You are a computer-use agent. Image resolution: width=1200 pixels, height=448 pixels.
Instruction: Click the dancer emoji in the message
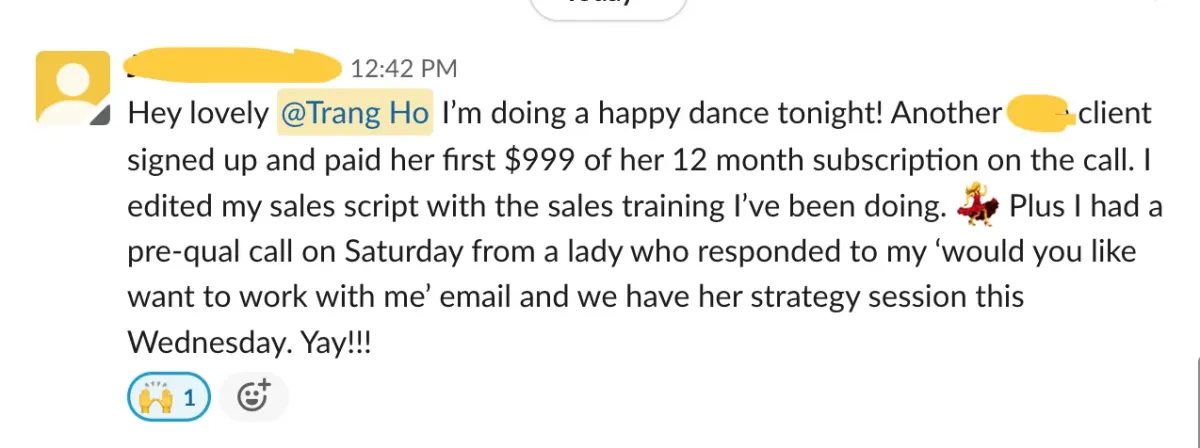click(x=979, y=208)
